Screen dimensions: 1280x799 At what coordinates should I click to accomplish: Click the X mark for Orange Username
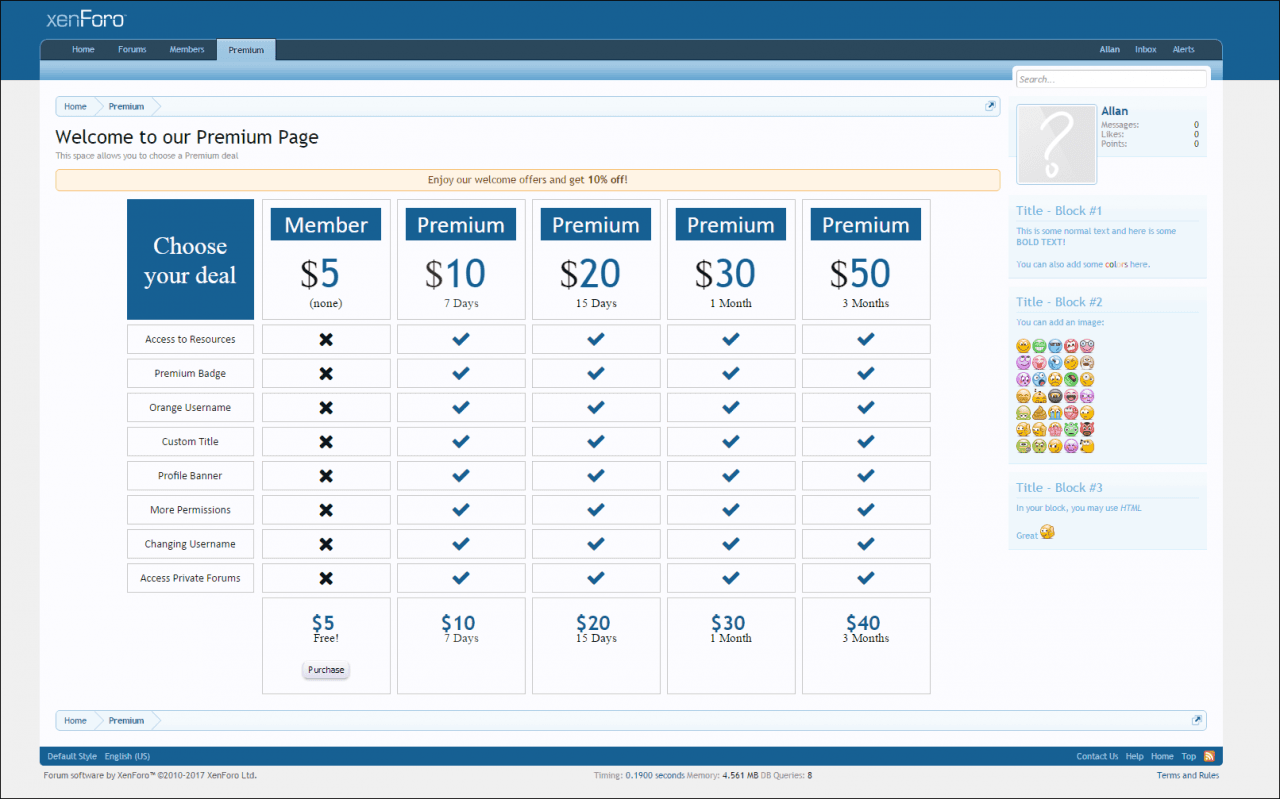tap(326, 407)
